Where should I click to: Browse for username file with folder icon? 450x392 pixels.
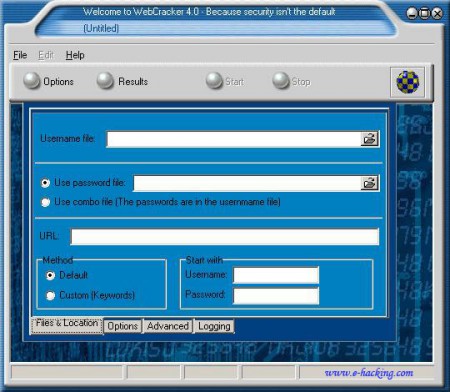coord(370,139)
